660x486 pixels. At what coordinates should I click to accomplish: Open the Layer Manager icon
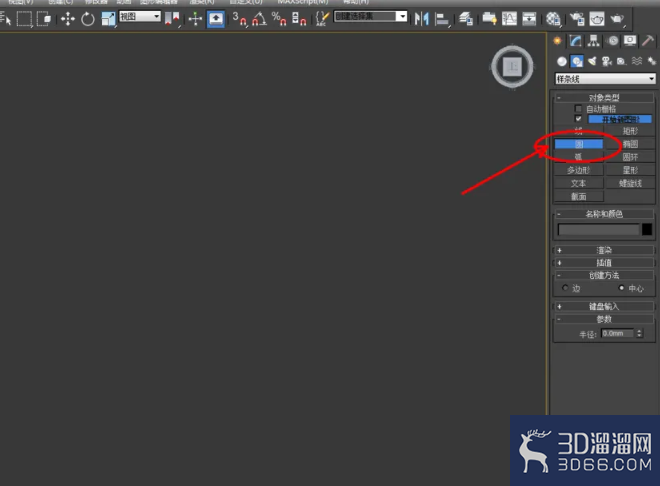(x=466, y=19)
